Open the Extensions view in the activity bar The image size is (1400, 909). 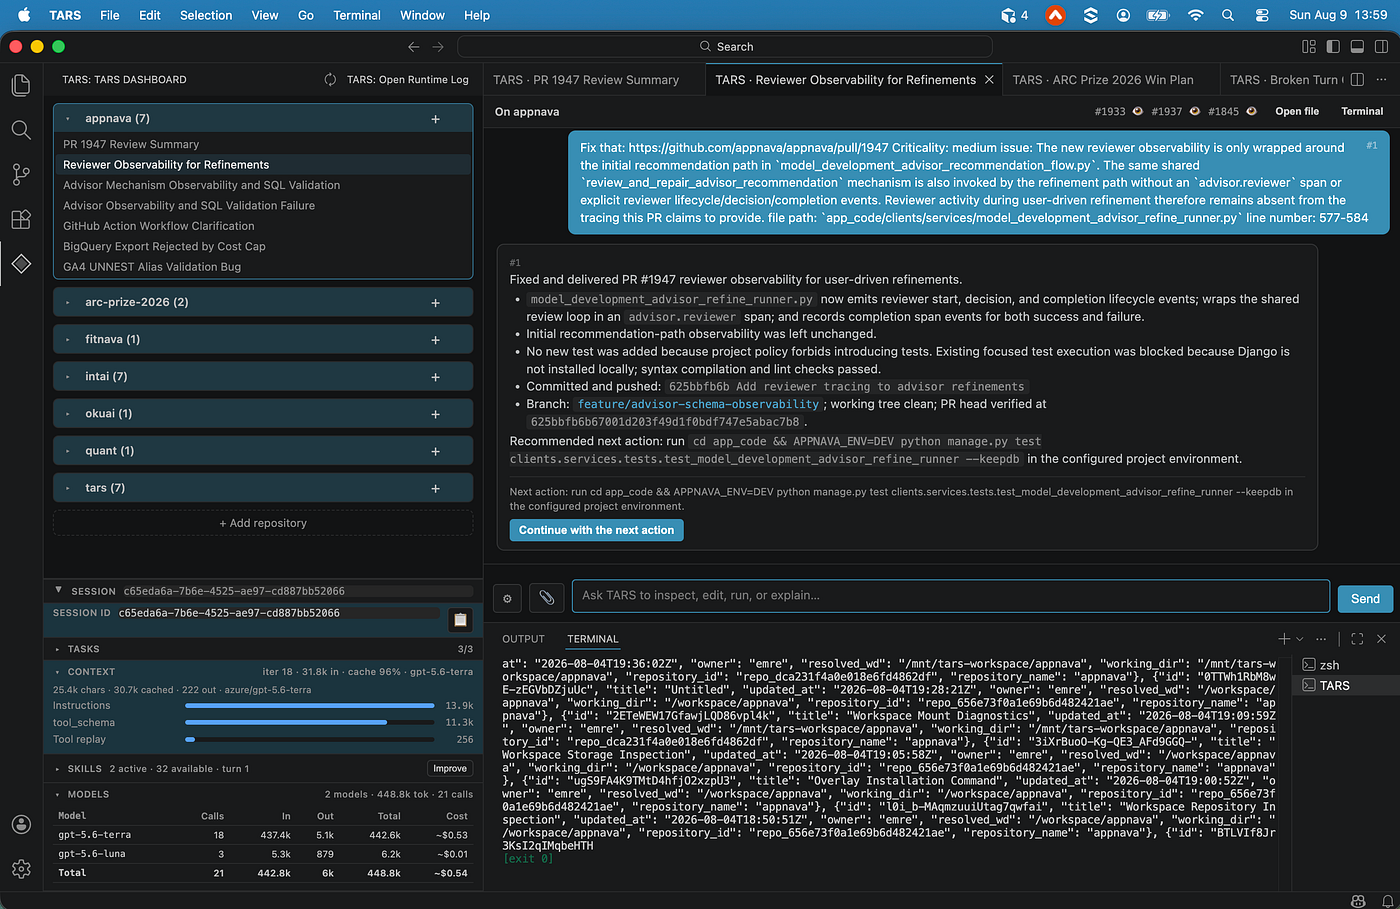(x=21, y=219)
